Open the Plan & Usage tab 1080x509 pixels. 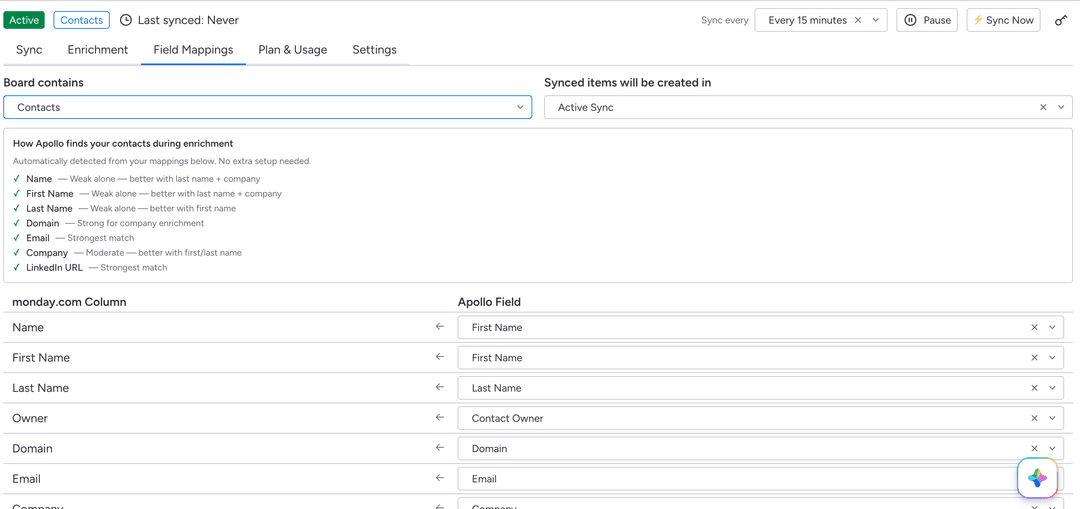(293, 50)
